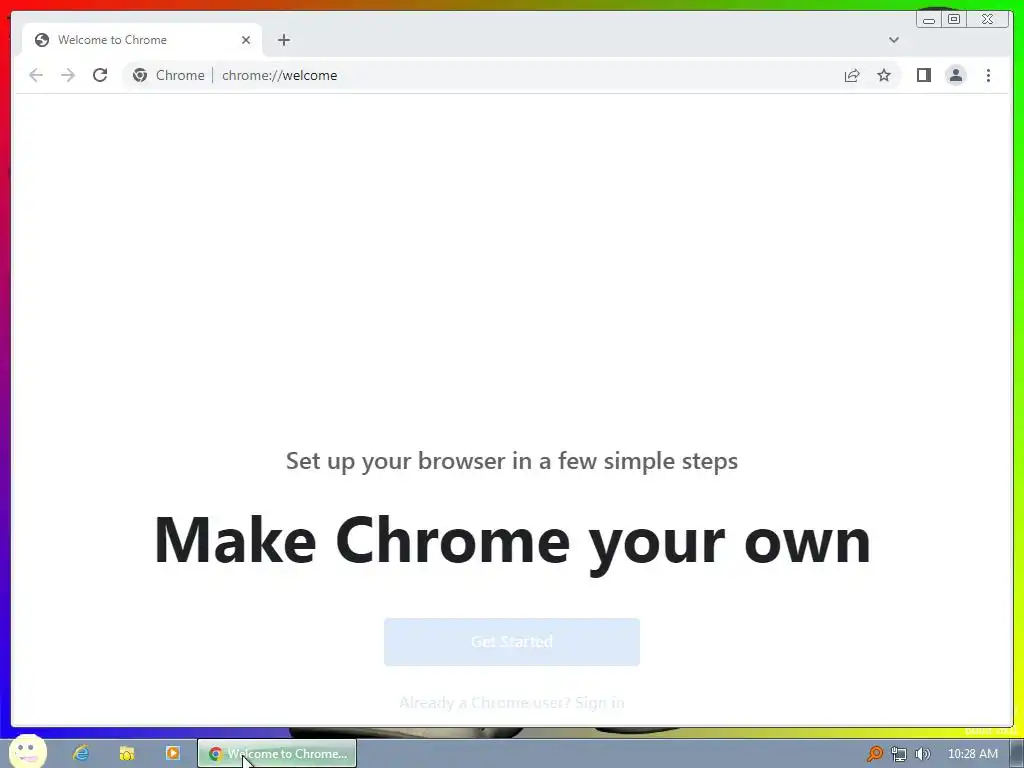Open the 10:28 AM clock
Viewport: 1024px width, 768px height.
(x=972, y=754)
